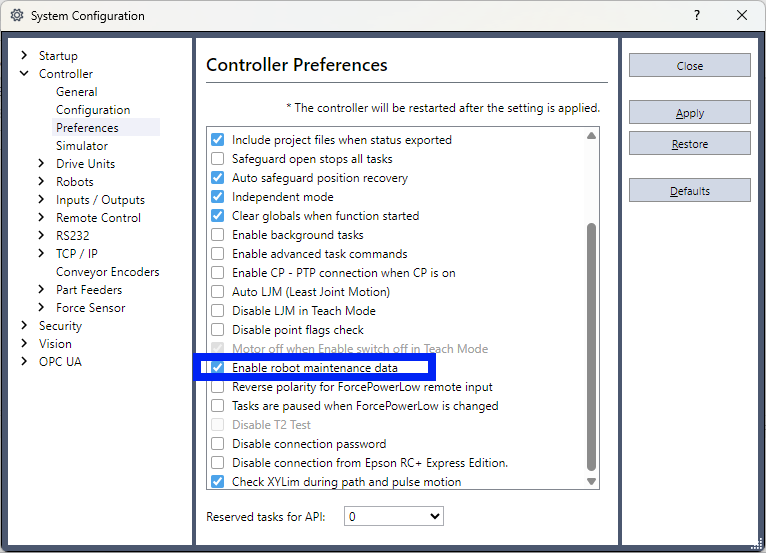The height and width of the screenshot is (553, 766).
Task: Click the Restore button
Action: pos(689,144)
